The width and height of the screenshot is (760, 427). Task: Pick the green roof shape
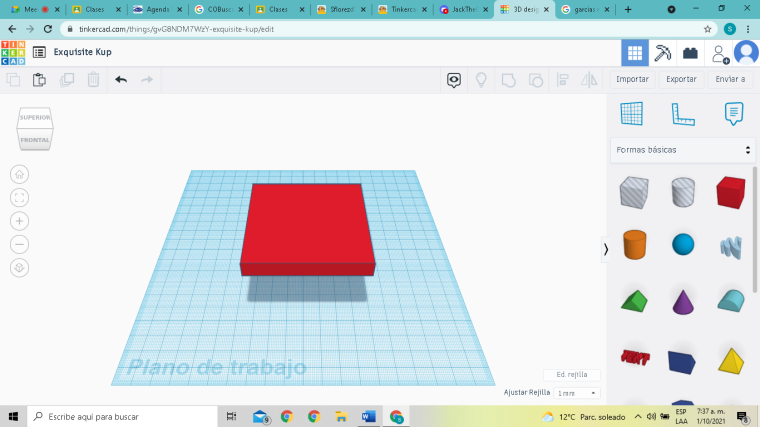(x=634, y=301)
